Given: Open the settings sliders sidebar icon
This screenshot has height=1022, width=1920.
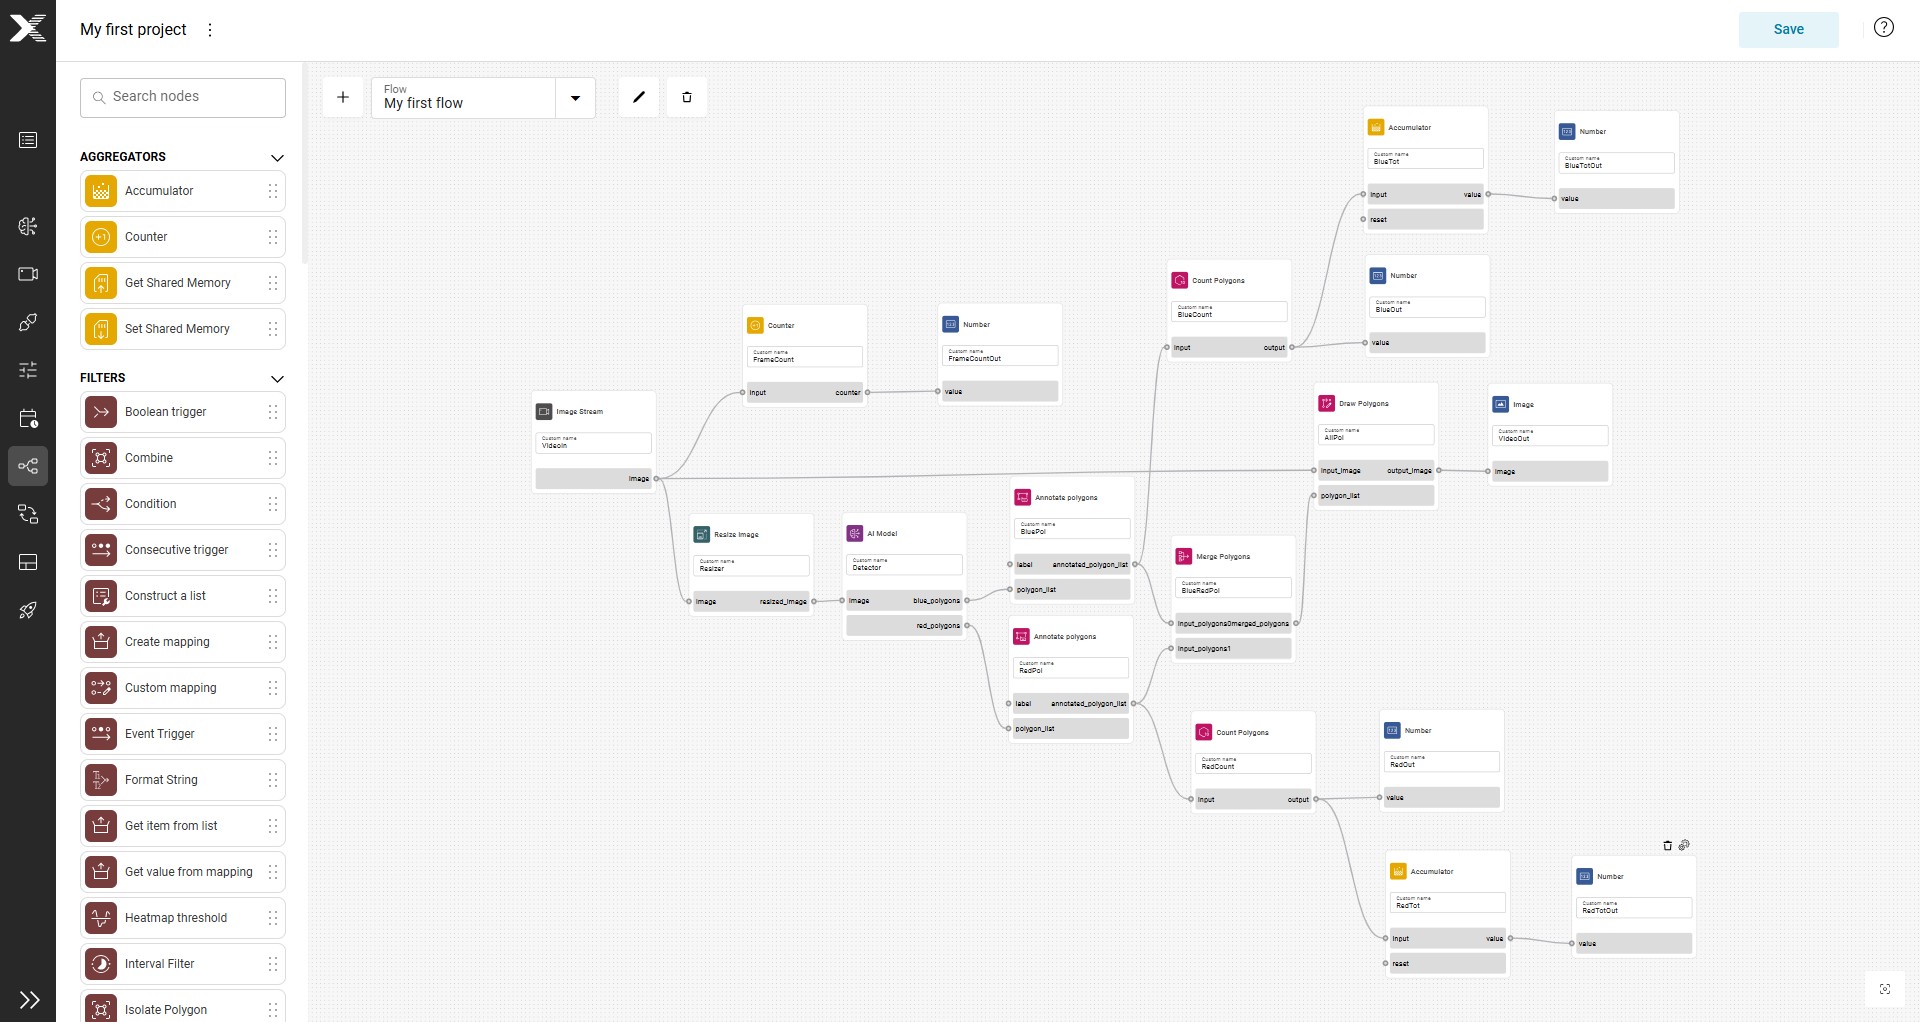Looking at the screenshot, I should tap(28, 370).
